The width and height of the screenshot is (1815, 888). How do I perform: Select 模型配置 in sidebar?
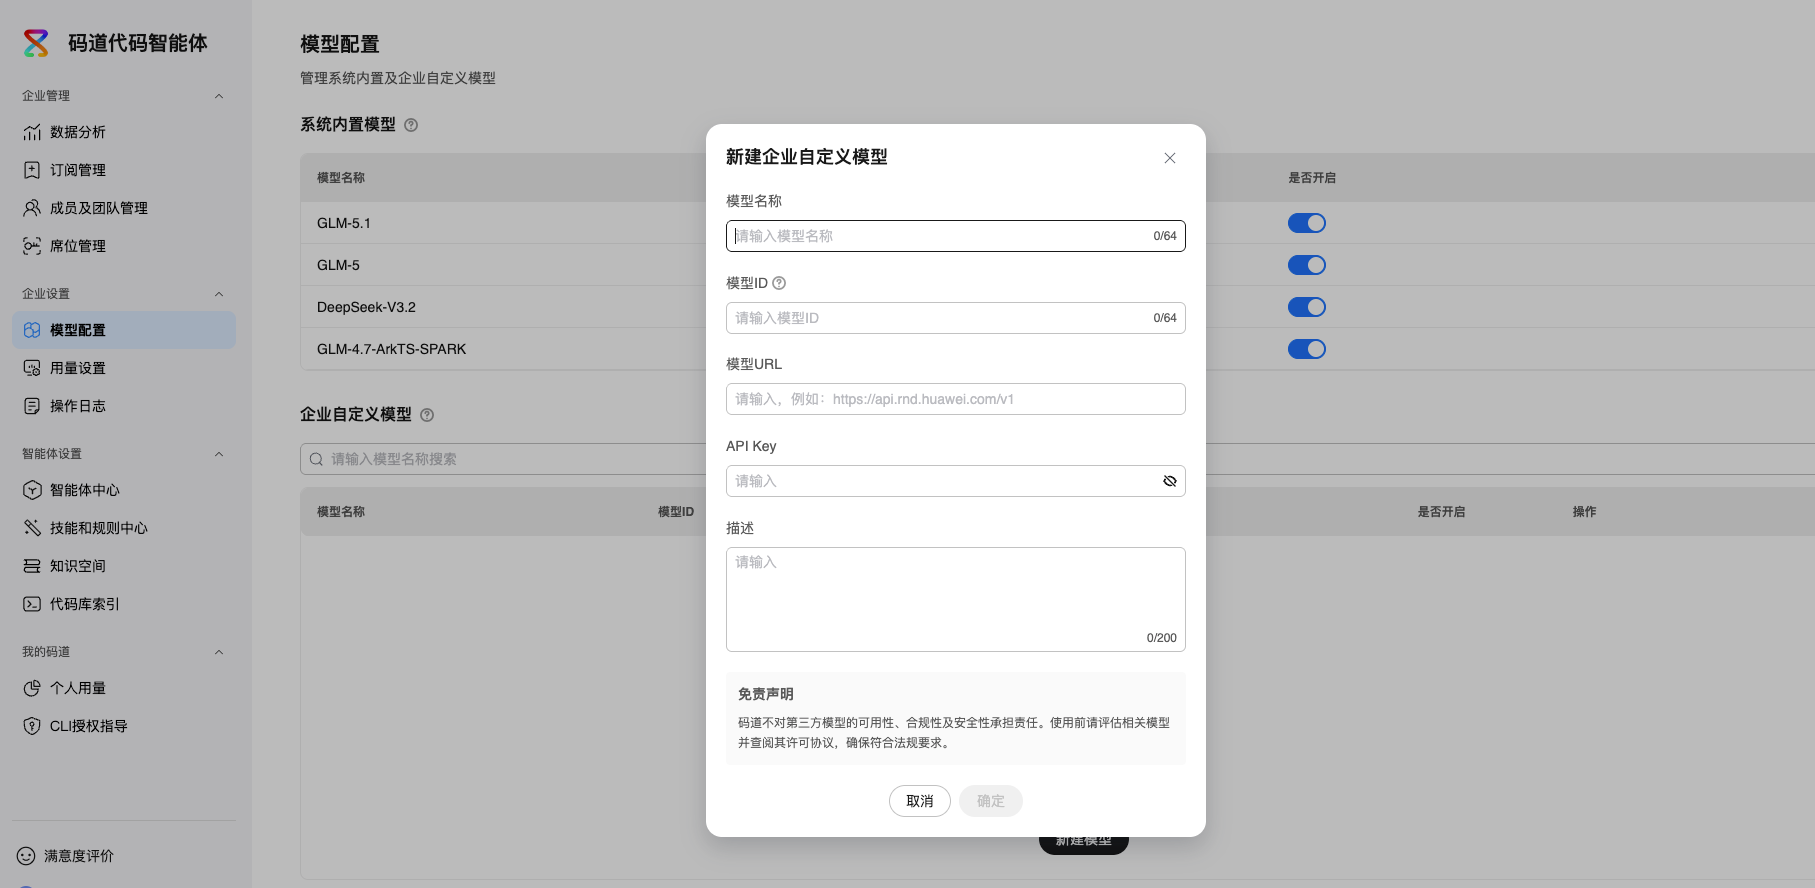[x=124, y=330]
